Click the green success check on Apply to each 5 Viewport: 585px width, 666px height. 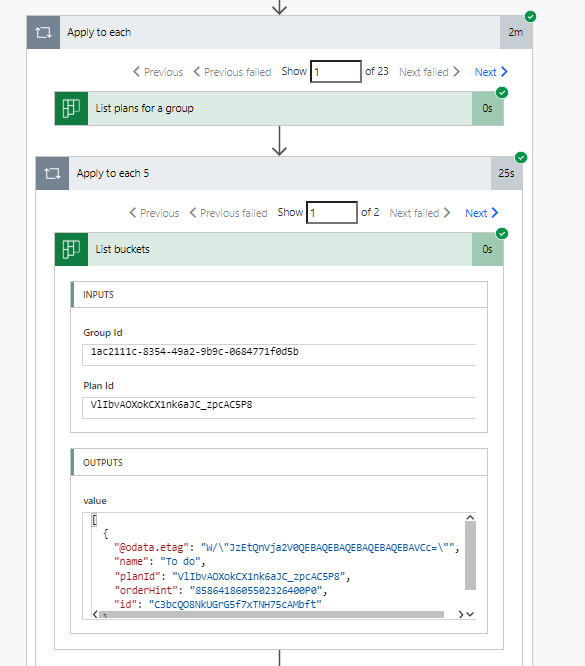(x=521, y=158)
